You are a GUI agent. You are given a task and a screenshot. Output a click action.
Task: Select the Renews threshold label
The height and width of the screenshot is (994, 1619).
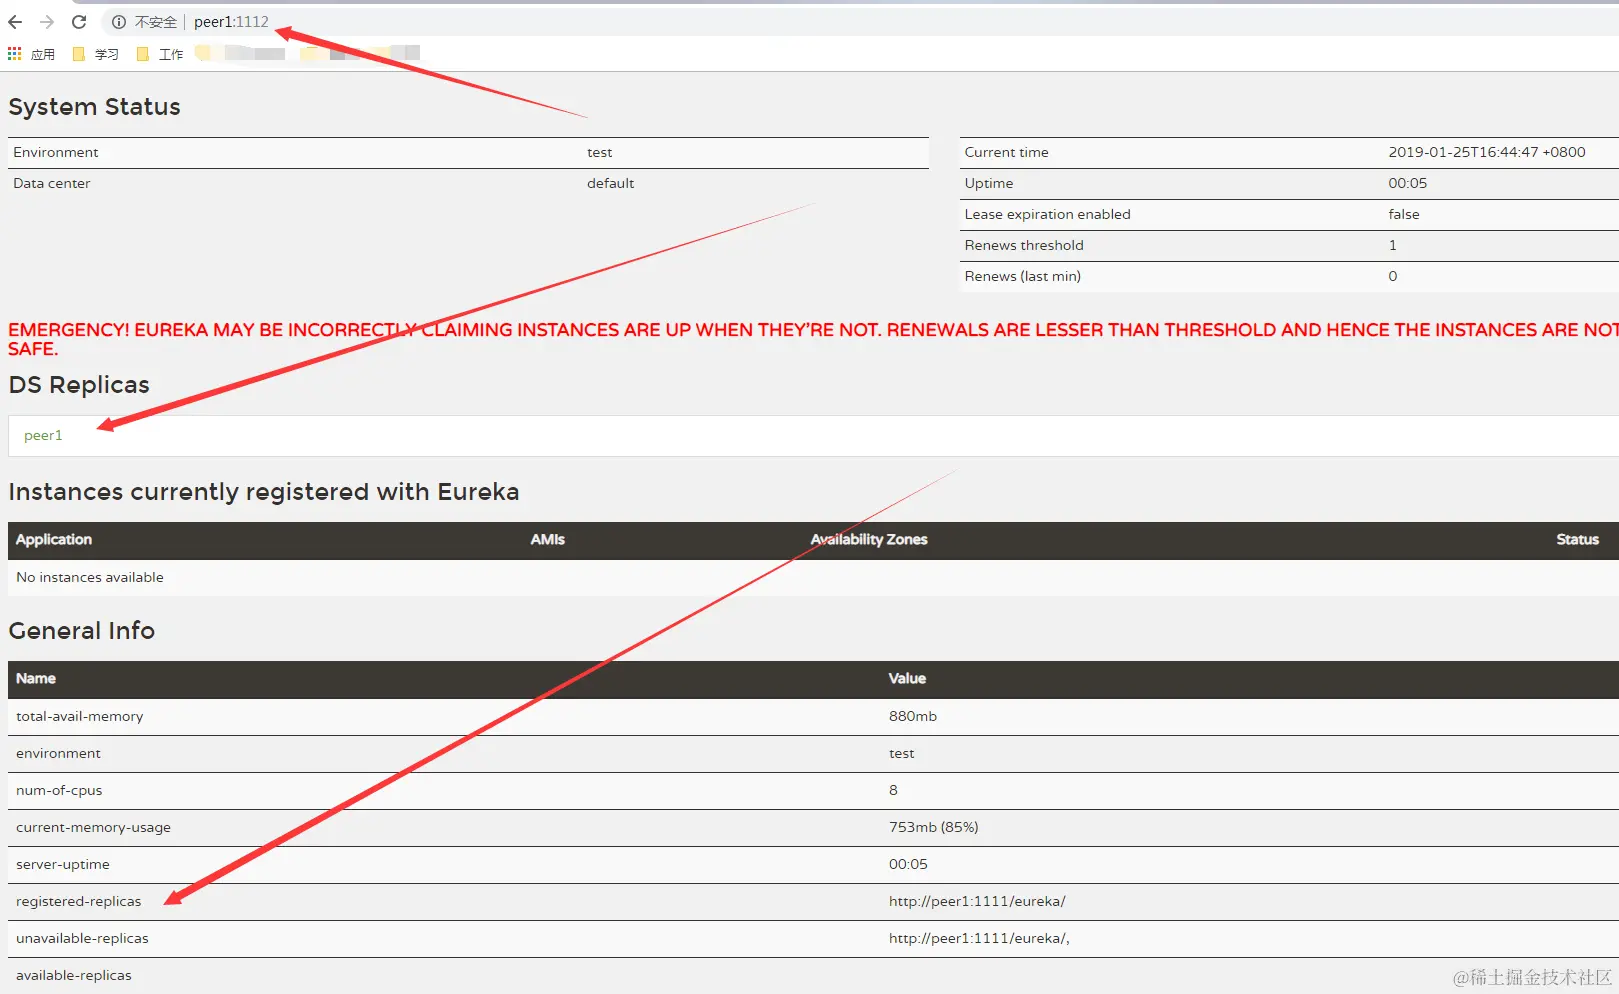point(1024,245)
